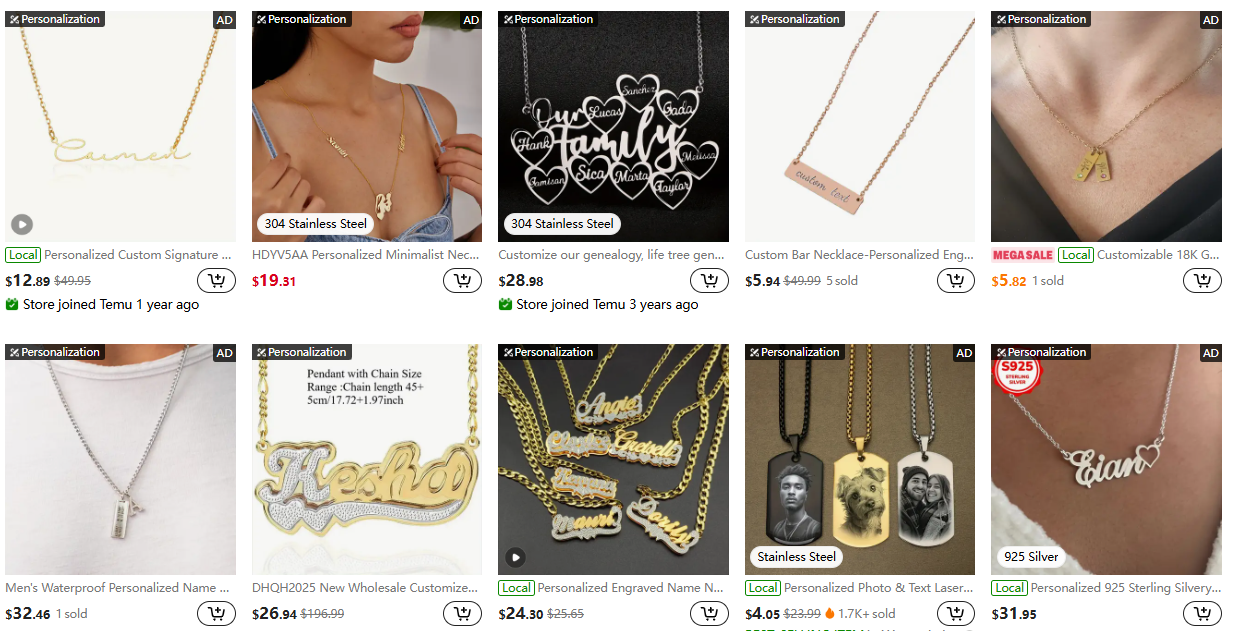Image resolution: width=1242 pixels, height=631 pixels.
Task: Open the Our Family hearts necklace image
Action: pyautogui.click(x=613, y=126)
